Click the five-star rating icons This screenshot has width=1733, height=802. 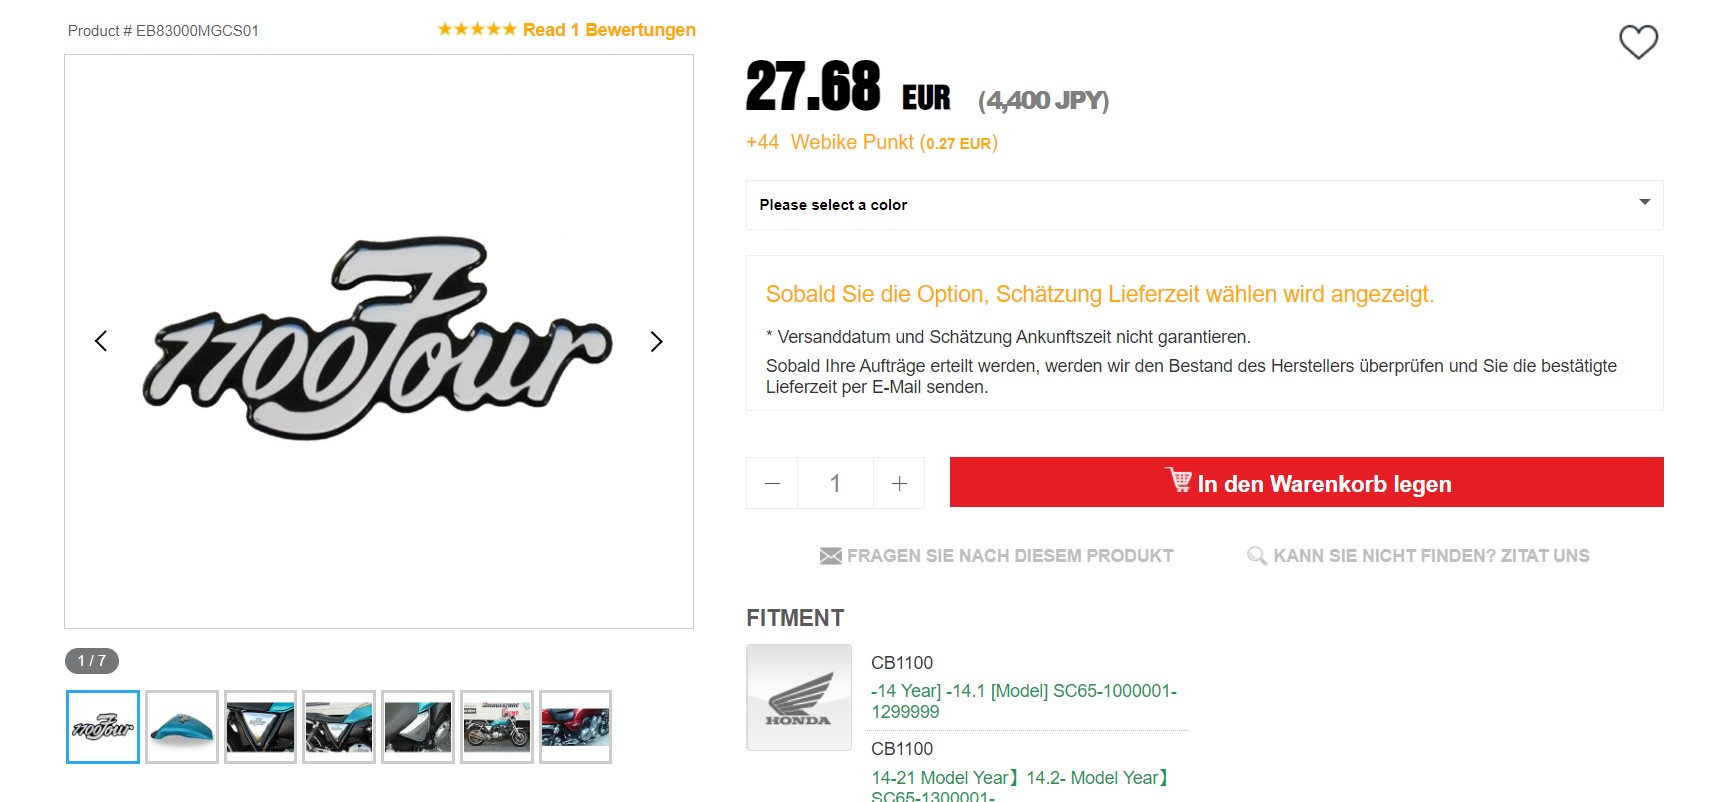point(477,30)
